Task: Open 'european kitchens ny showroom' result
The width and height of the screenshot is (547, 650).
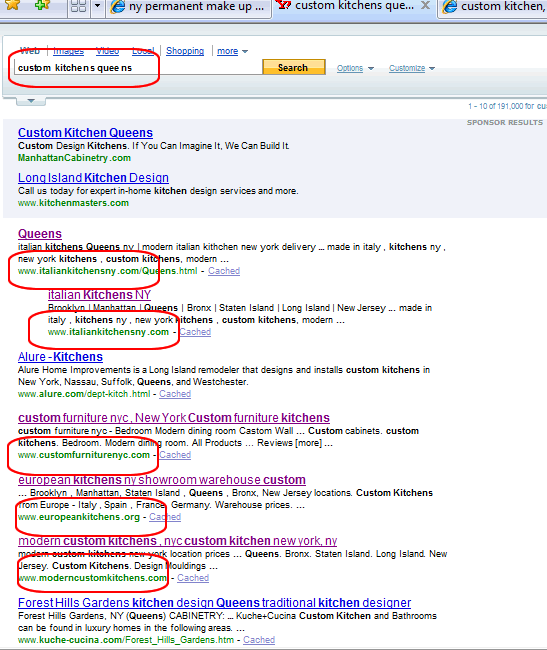Action: coord(162,480)
